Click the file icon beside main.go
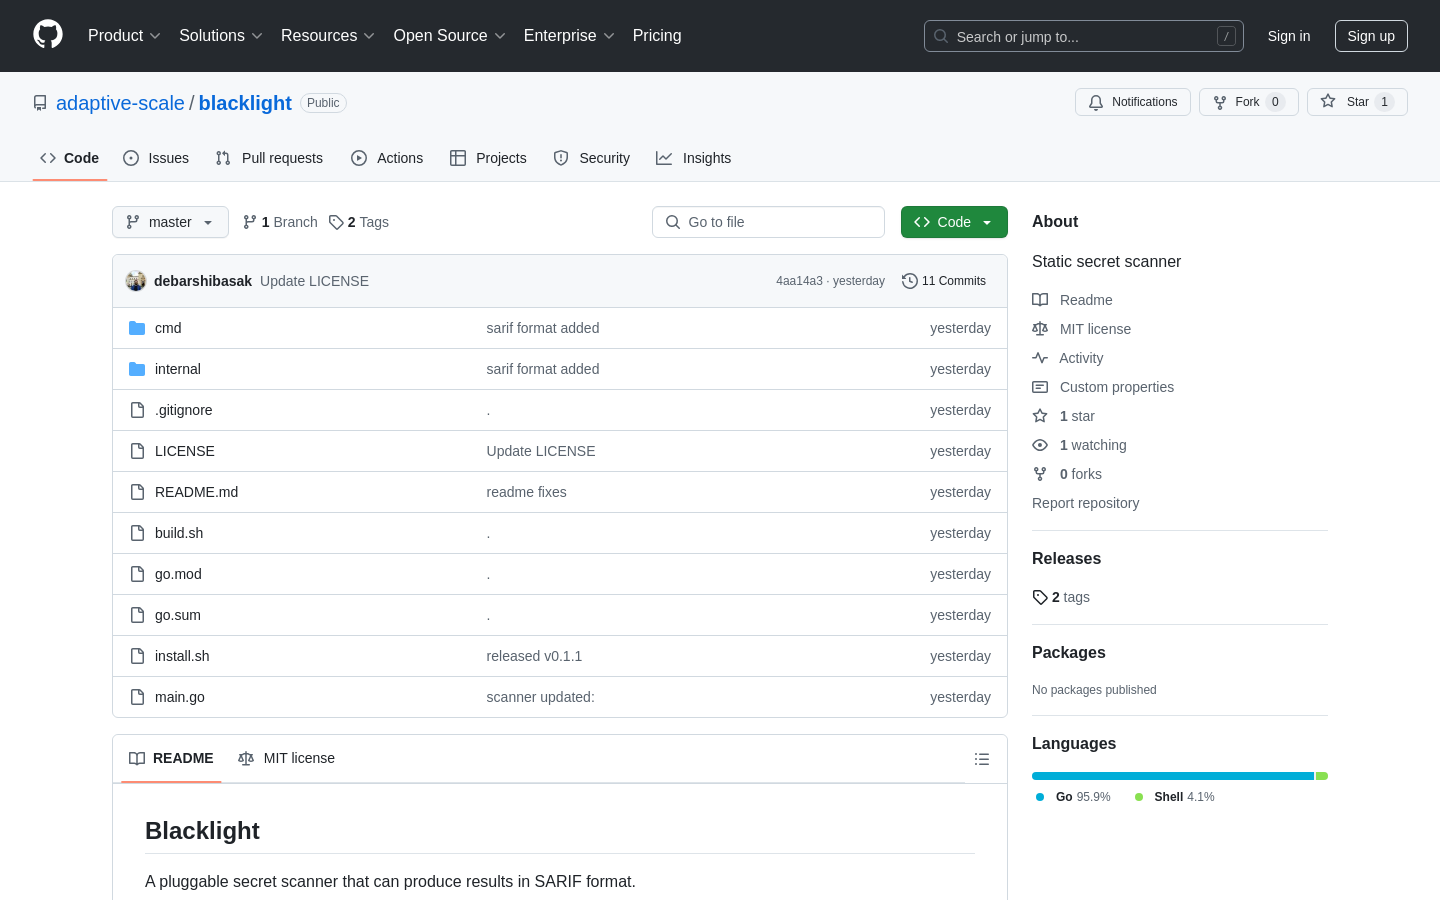 137,697
